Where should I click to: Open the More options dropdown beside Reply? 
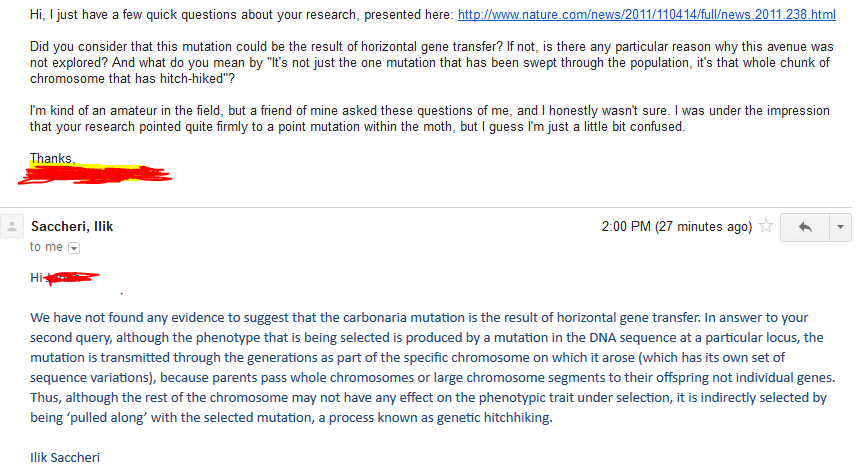point(838,227)
